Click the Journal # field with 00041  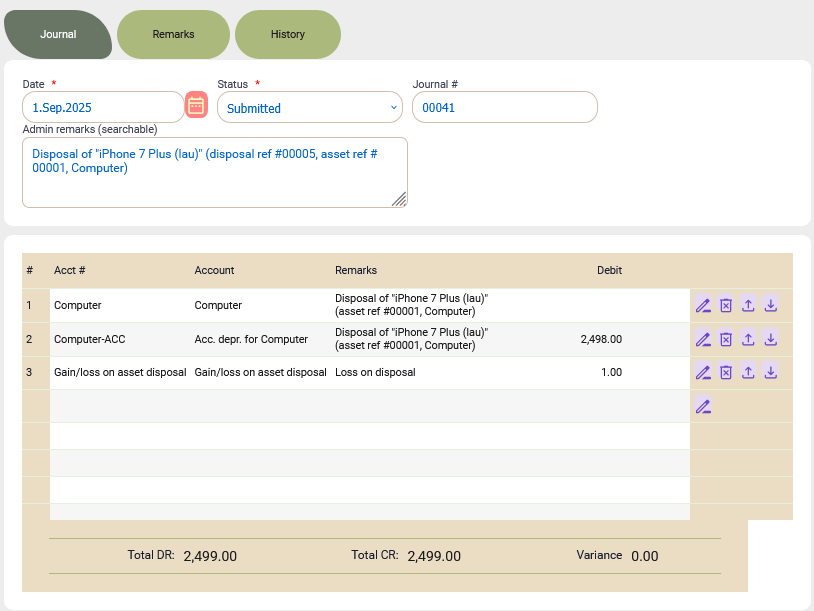pyautogui.click(x=504, y=108)
